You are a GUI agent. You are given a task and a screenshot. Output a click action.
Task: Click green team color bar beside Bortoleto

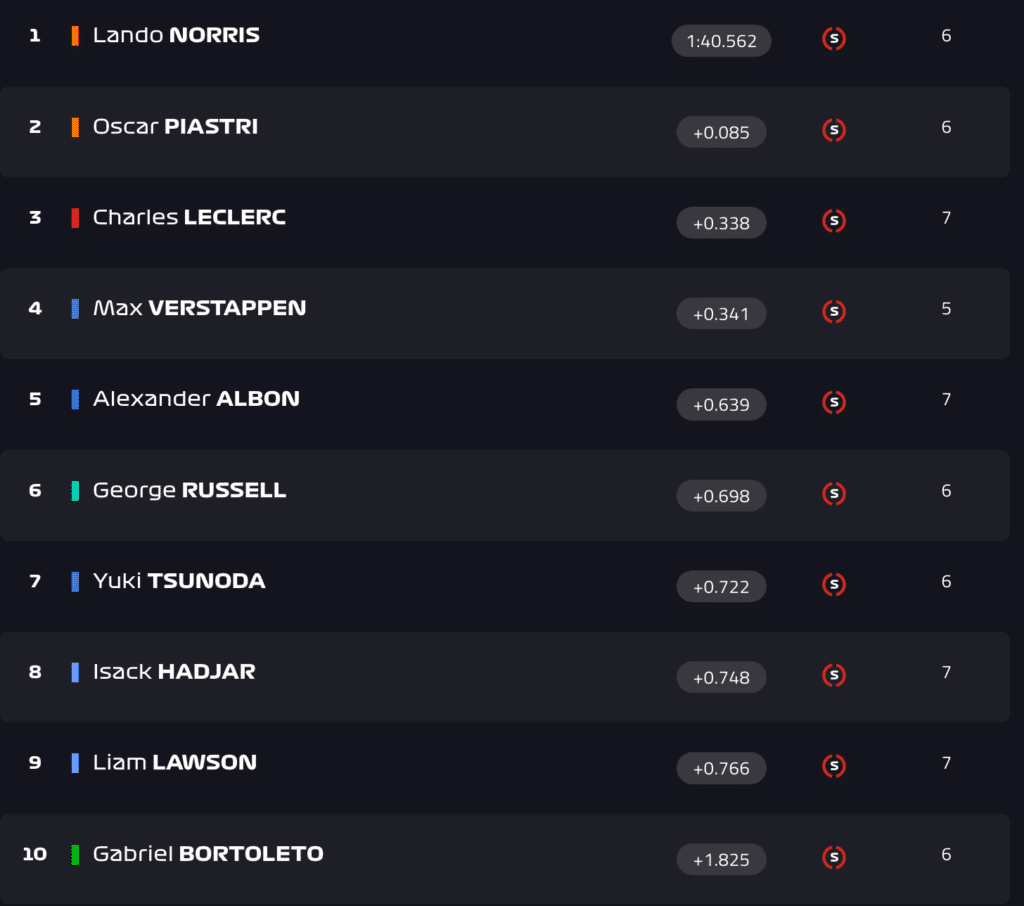click(x=75, y=855)
